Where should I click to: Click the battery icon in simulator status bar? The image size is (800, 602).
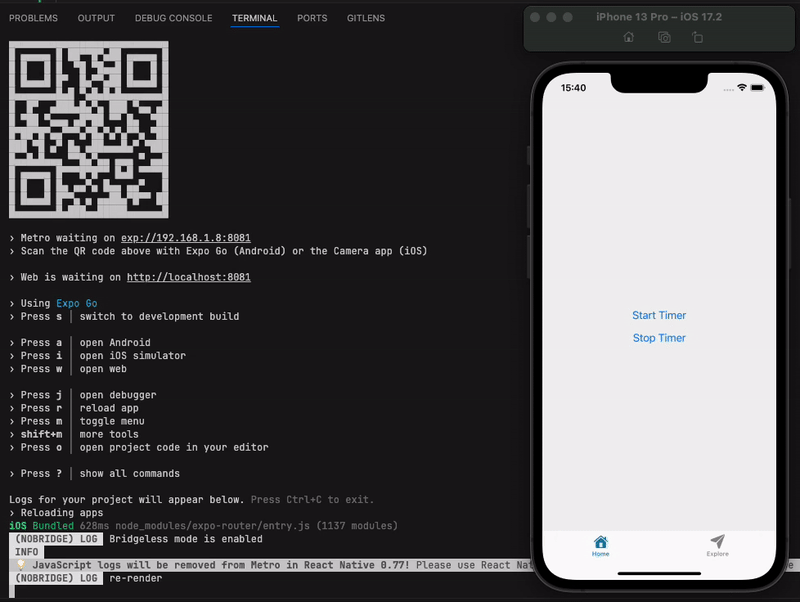(x=757, y=88)
